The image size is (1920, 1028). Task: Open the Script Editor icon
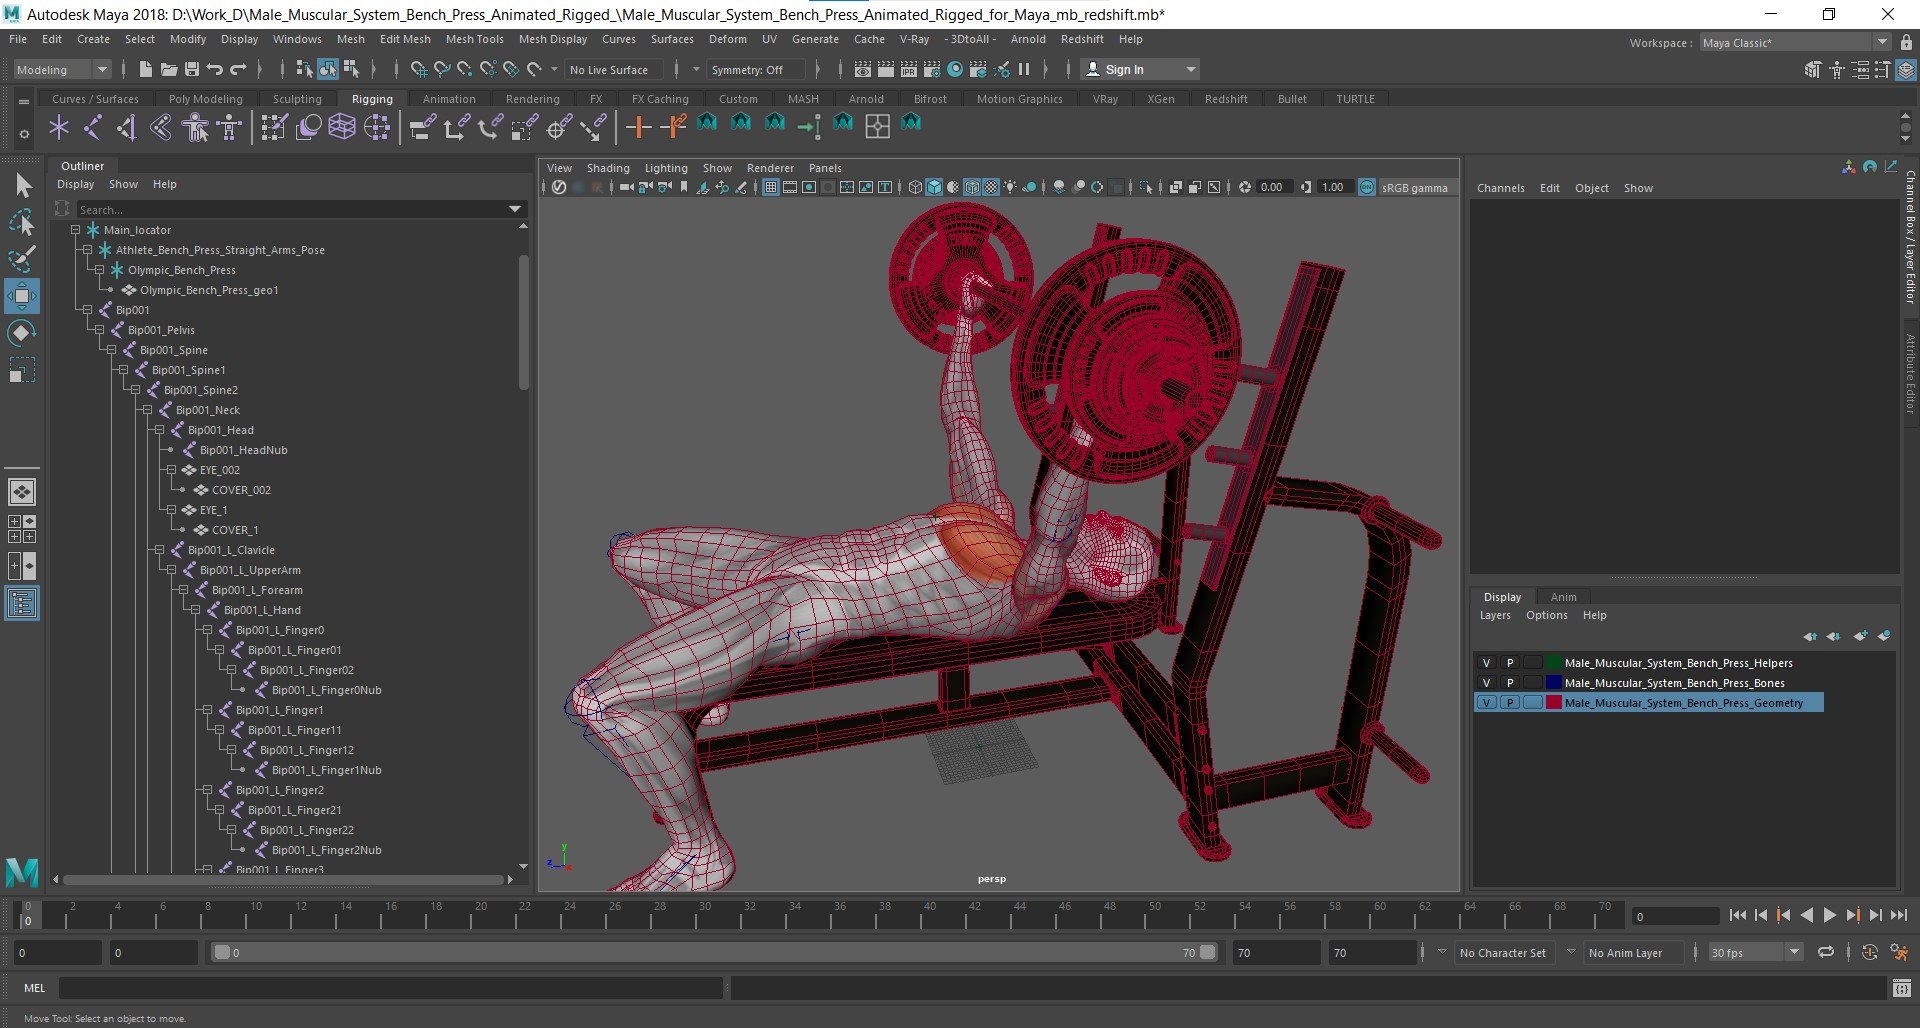pos(1902,988)
